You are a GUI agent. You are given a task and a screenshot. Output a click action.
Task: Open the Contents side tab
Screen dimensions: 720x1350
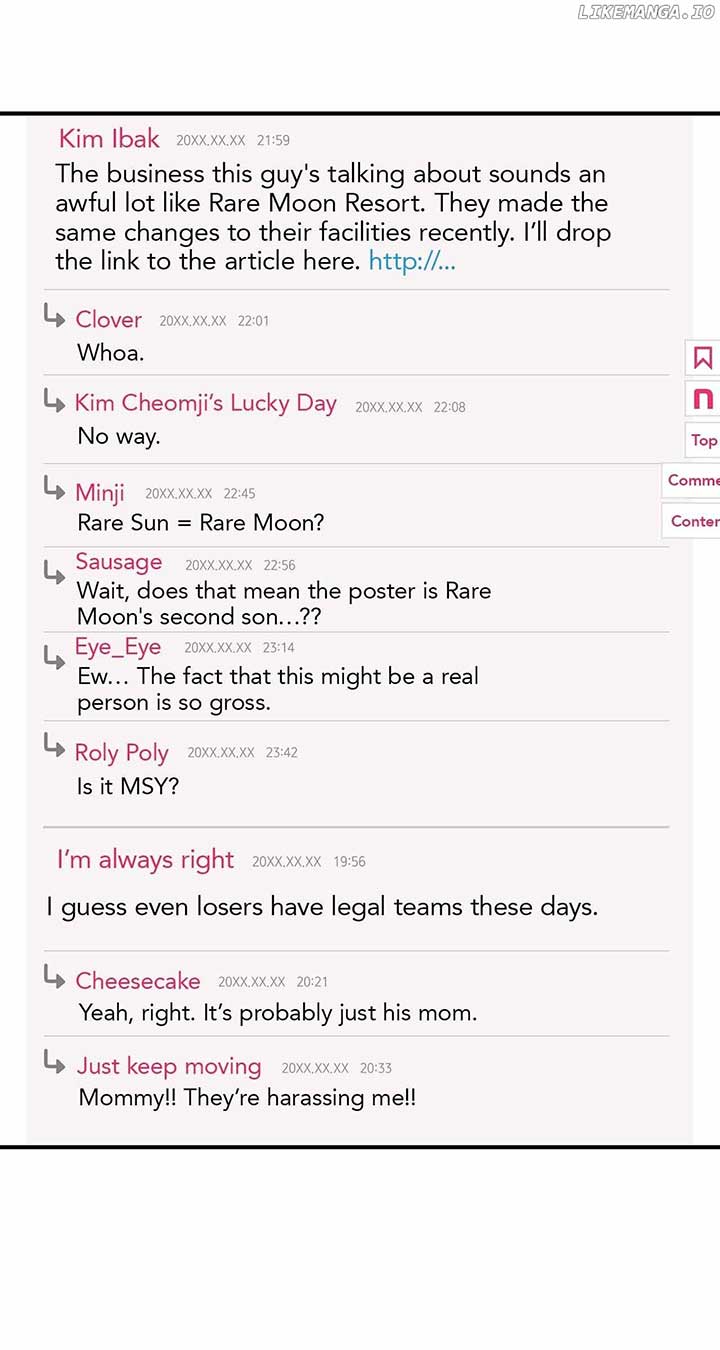click(693, 521)
